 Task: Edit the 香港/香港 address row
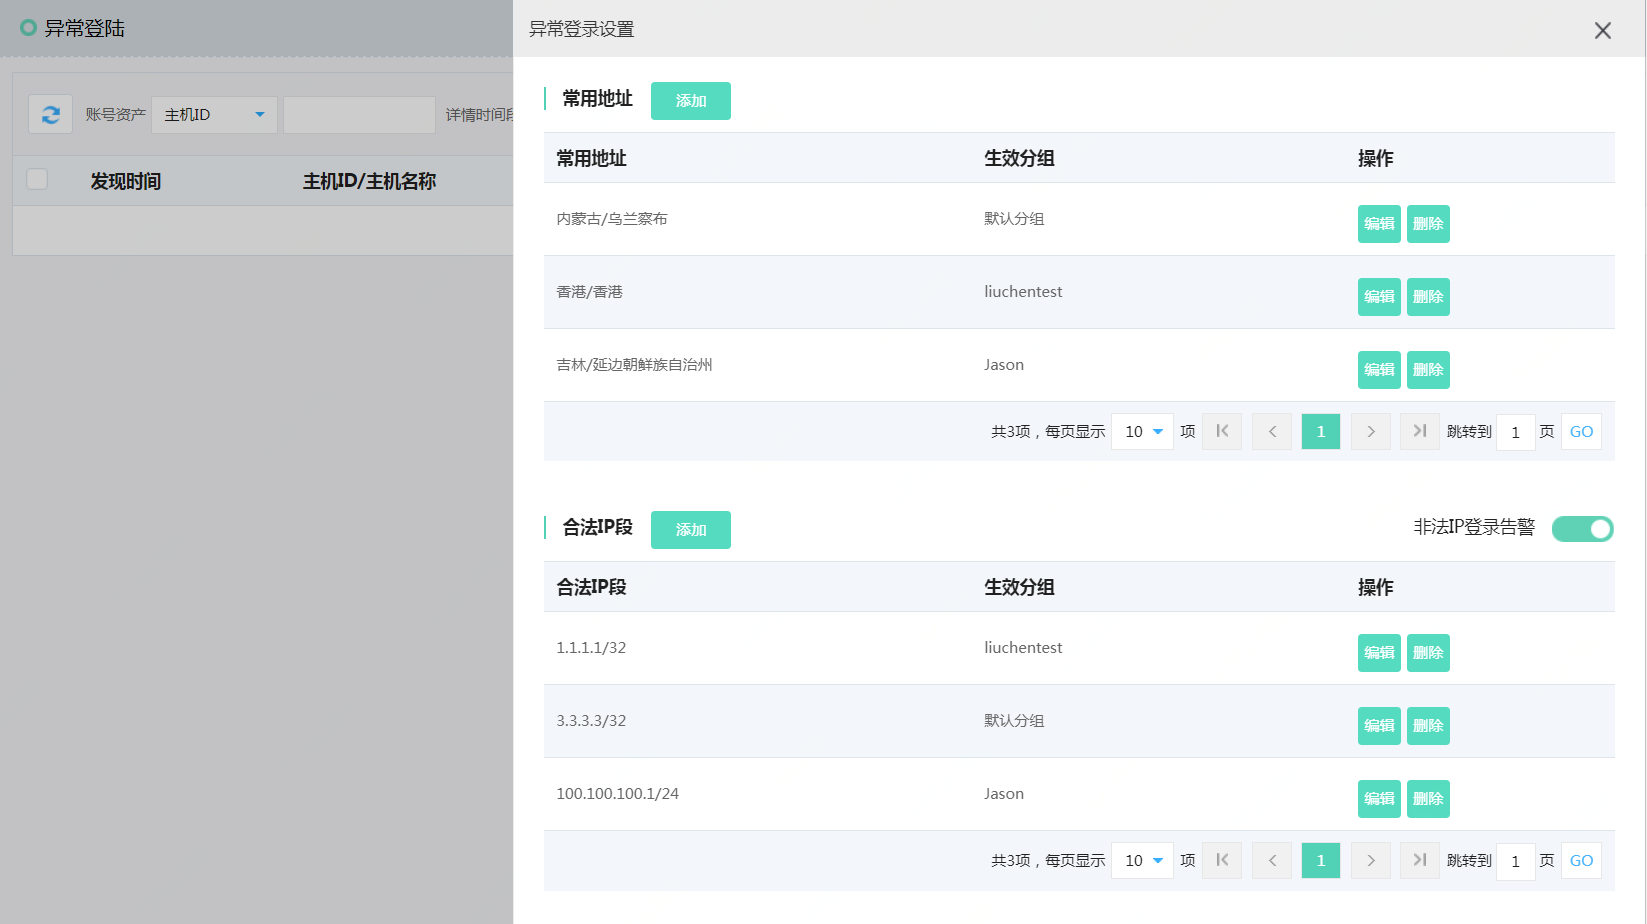[1379, 297]
